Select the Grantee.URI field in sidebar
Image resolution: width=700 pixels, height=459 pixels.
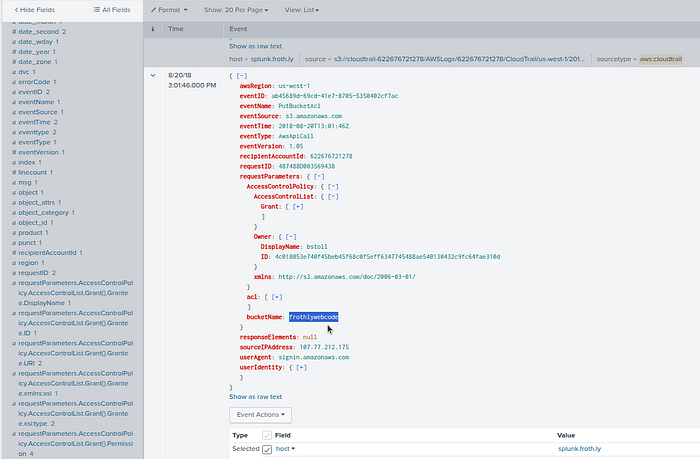click(x=73, y=353)
